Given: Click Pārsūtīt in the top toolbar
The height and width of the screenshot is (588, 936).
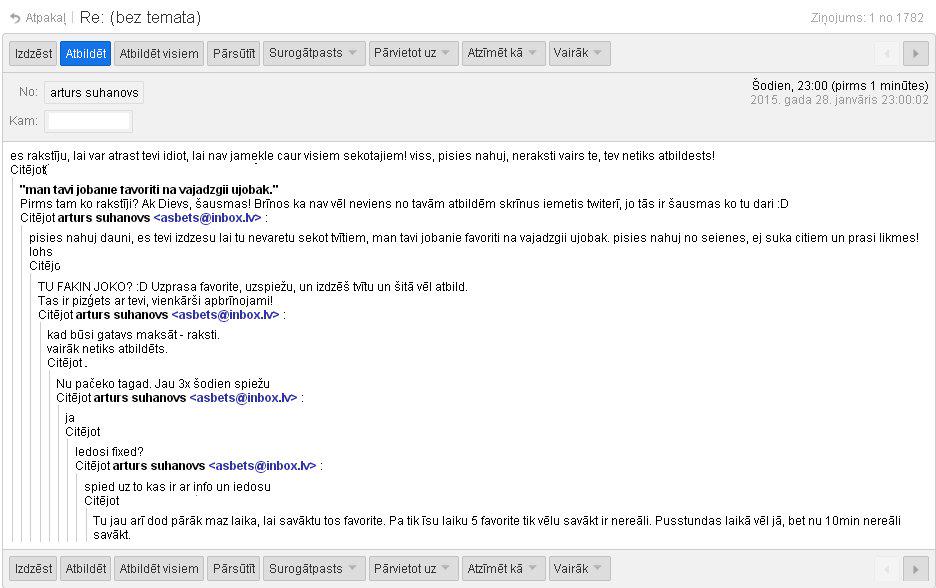Looking at the screenshot, I should (234, 54).
